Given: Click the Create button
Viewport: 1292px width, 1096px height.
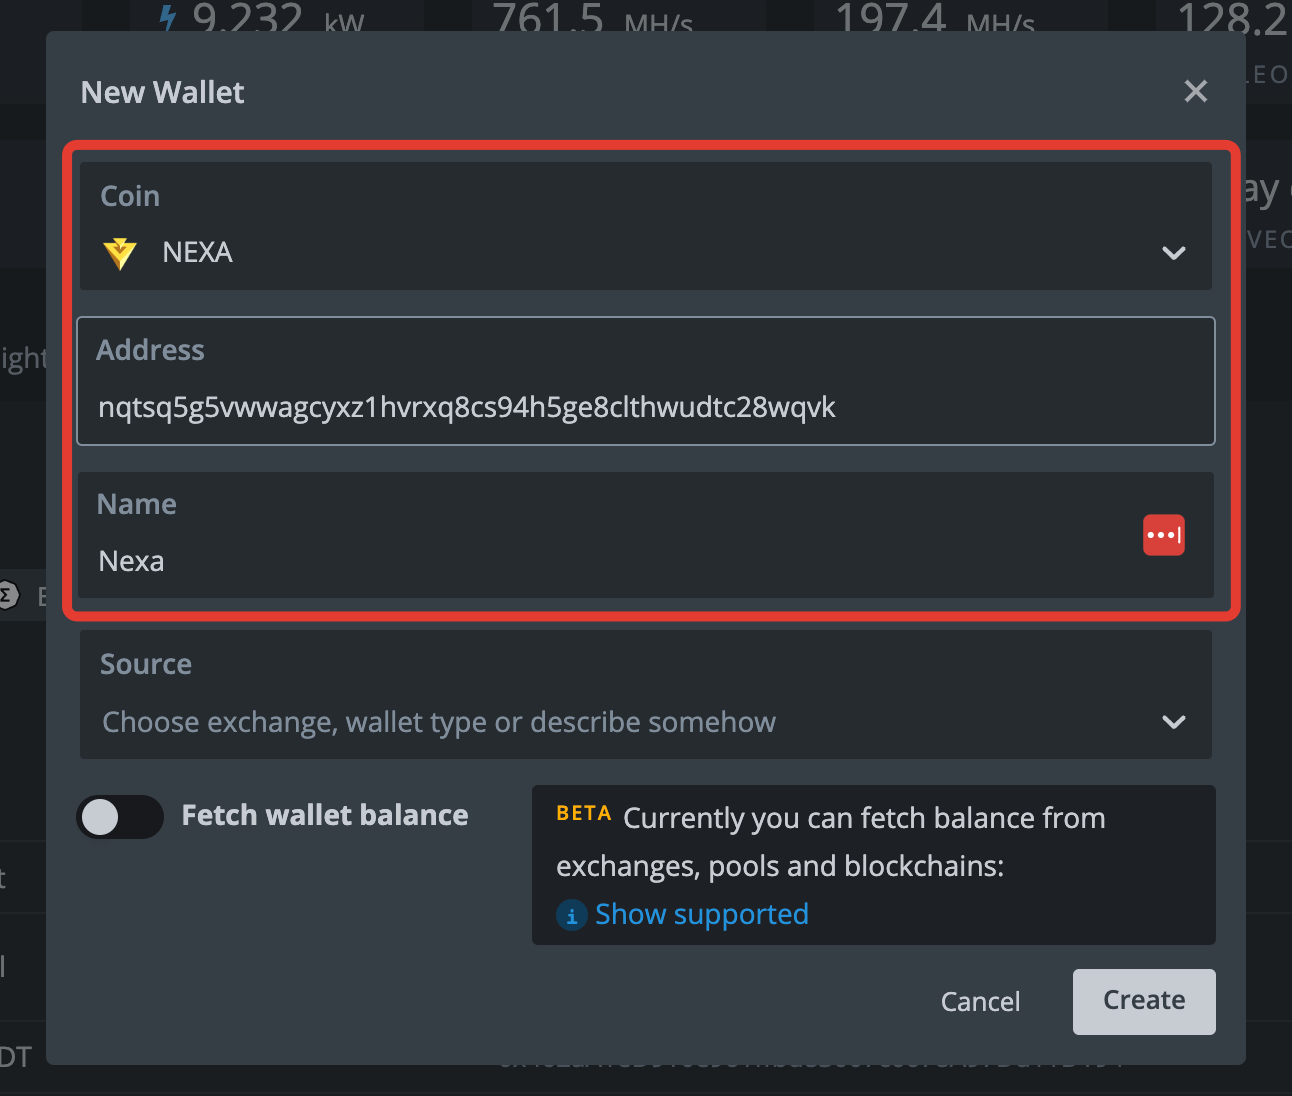Looking at the screenshot, I should pos(1143,1001).
